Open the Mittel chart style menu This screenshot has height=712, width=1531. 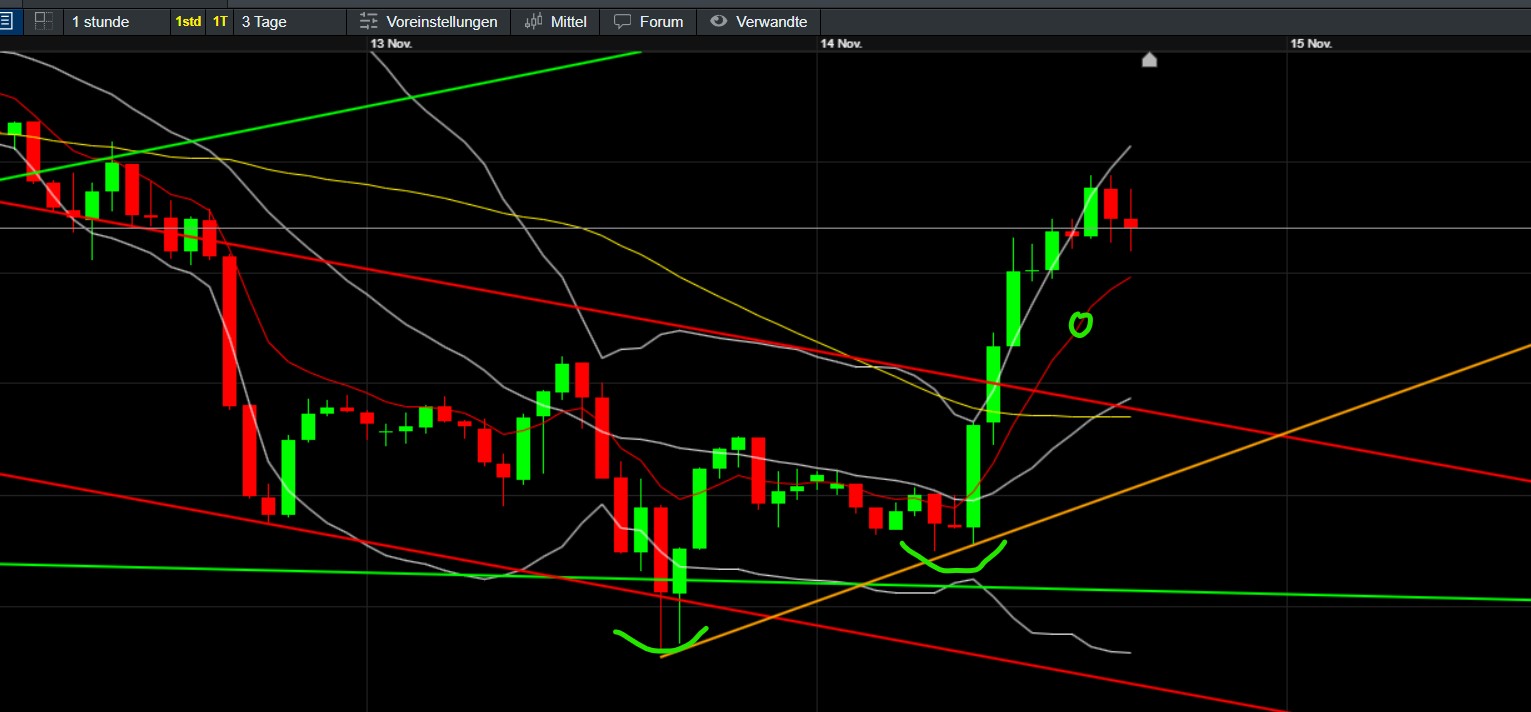[555, 22]
